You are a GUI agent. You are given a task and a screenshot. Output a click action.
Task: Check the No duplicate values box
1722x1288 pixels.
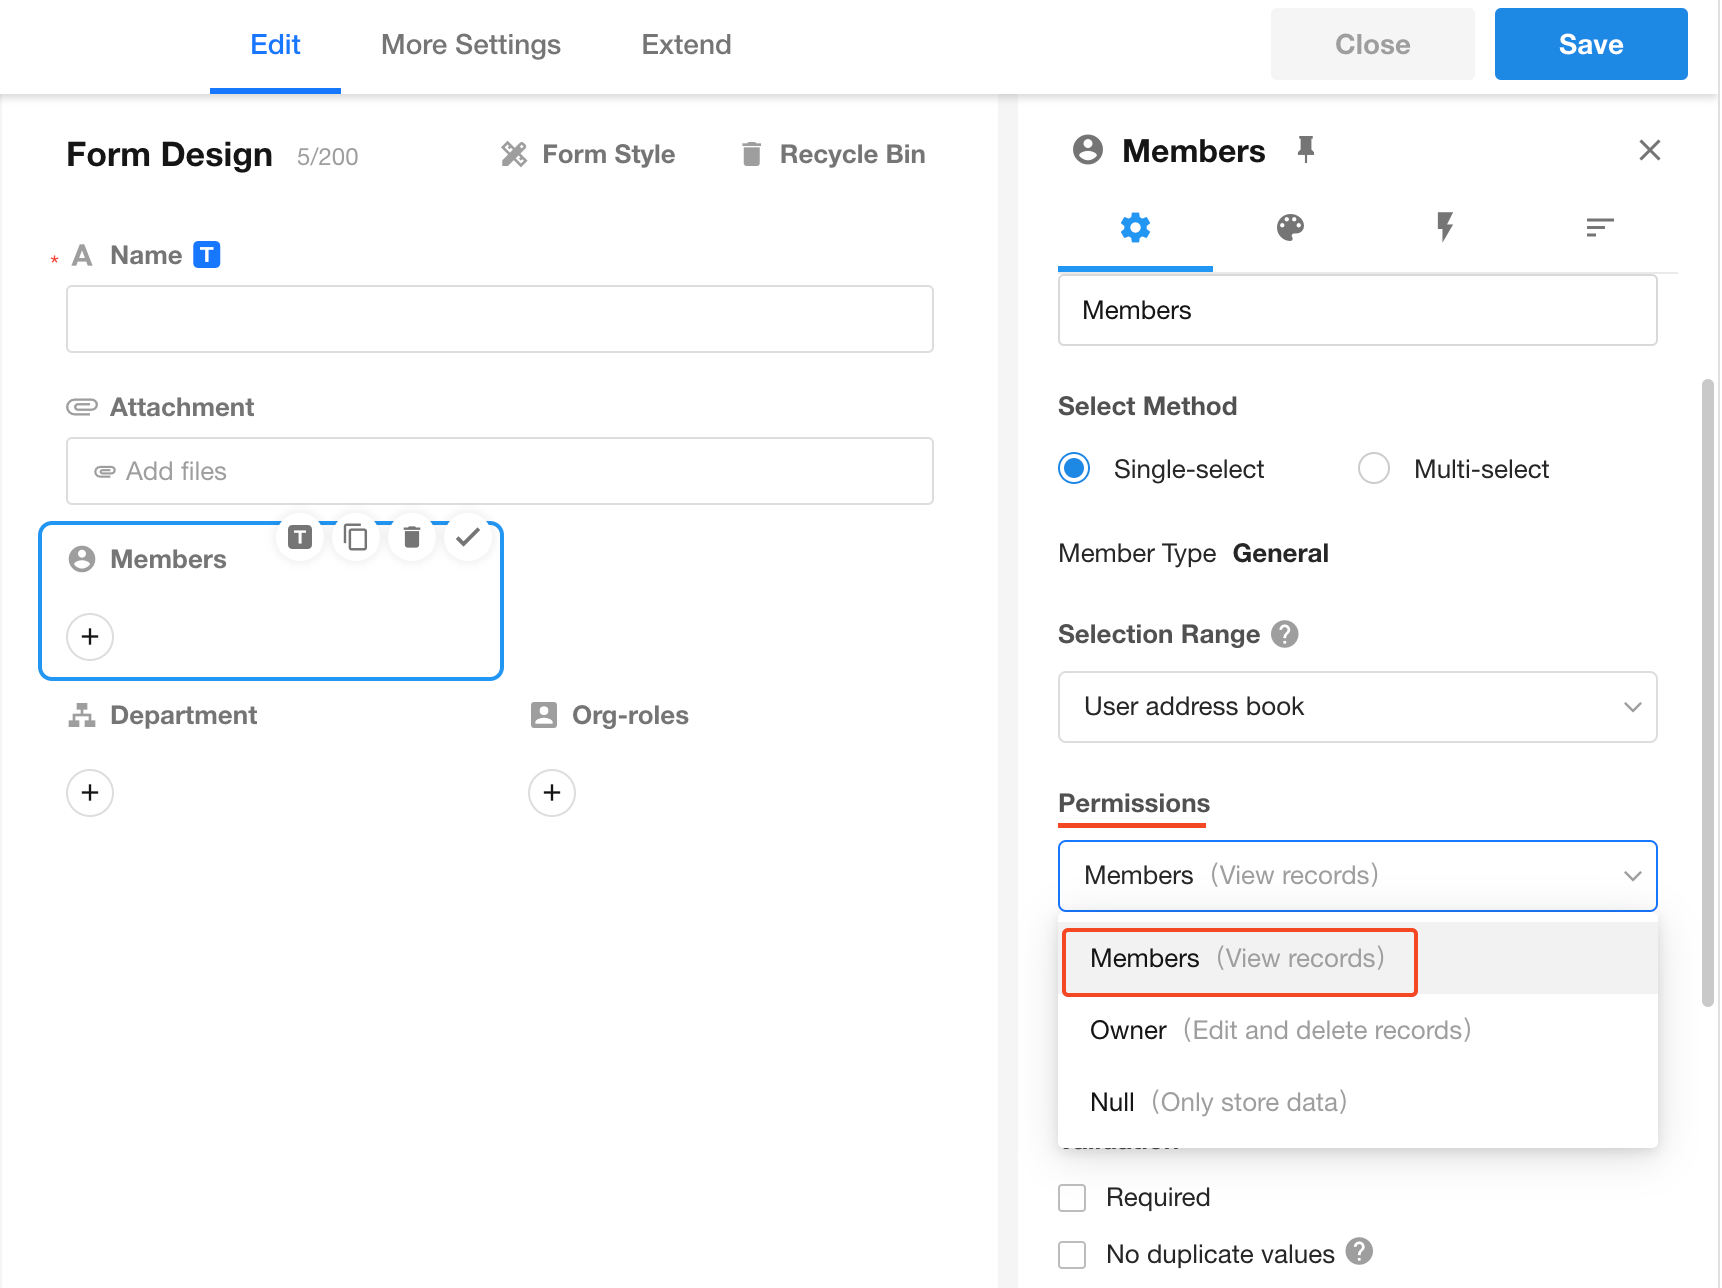[1072, 1255]
